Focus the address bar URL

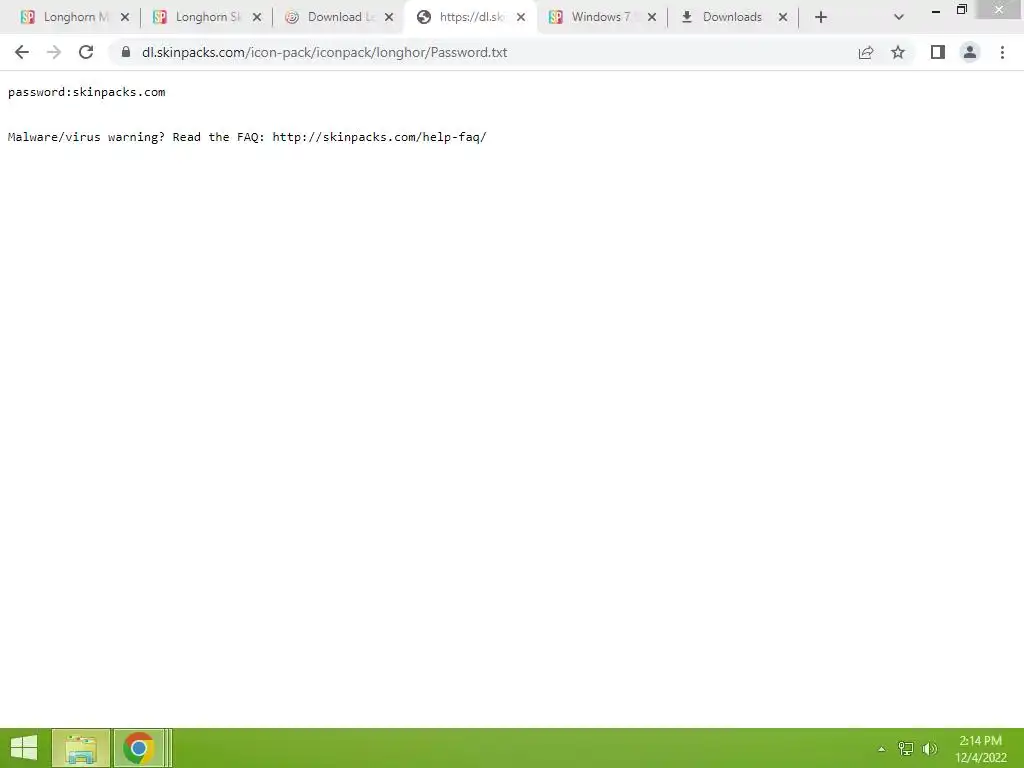[325, 52]
